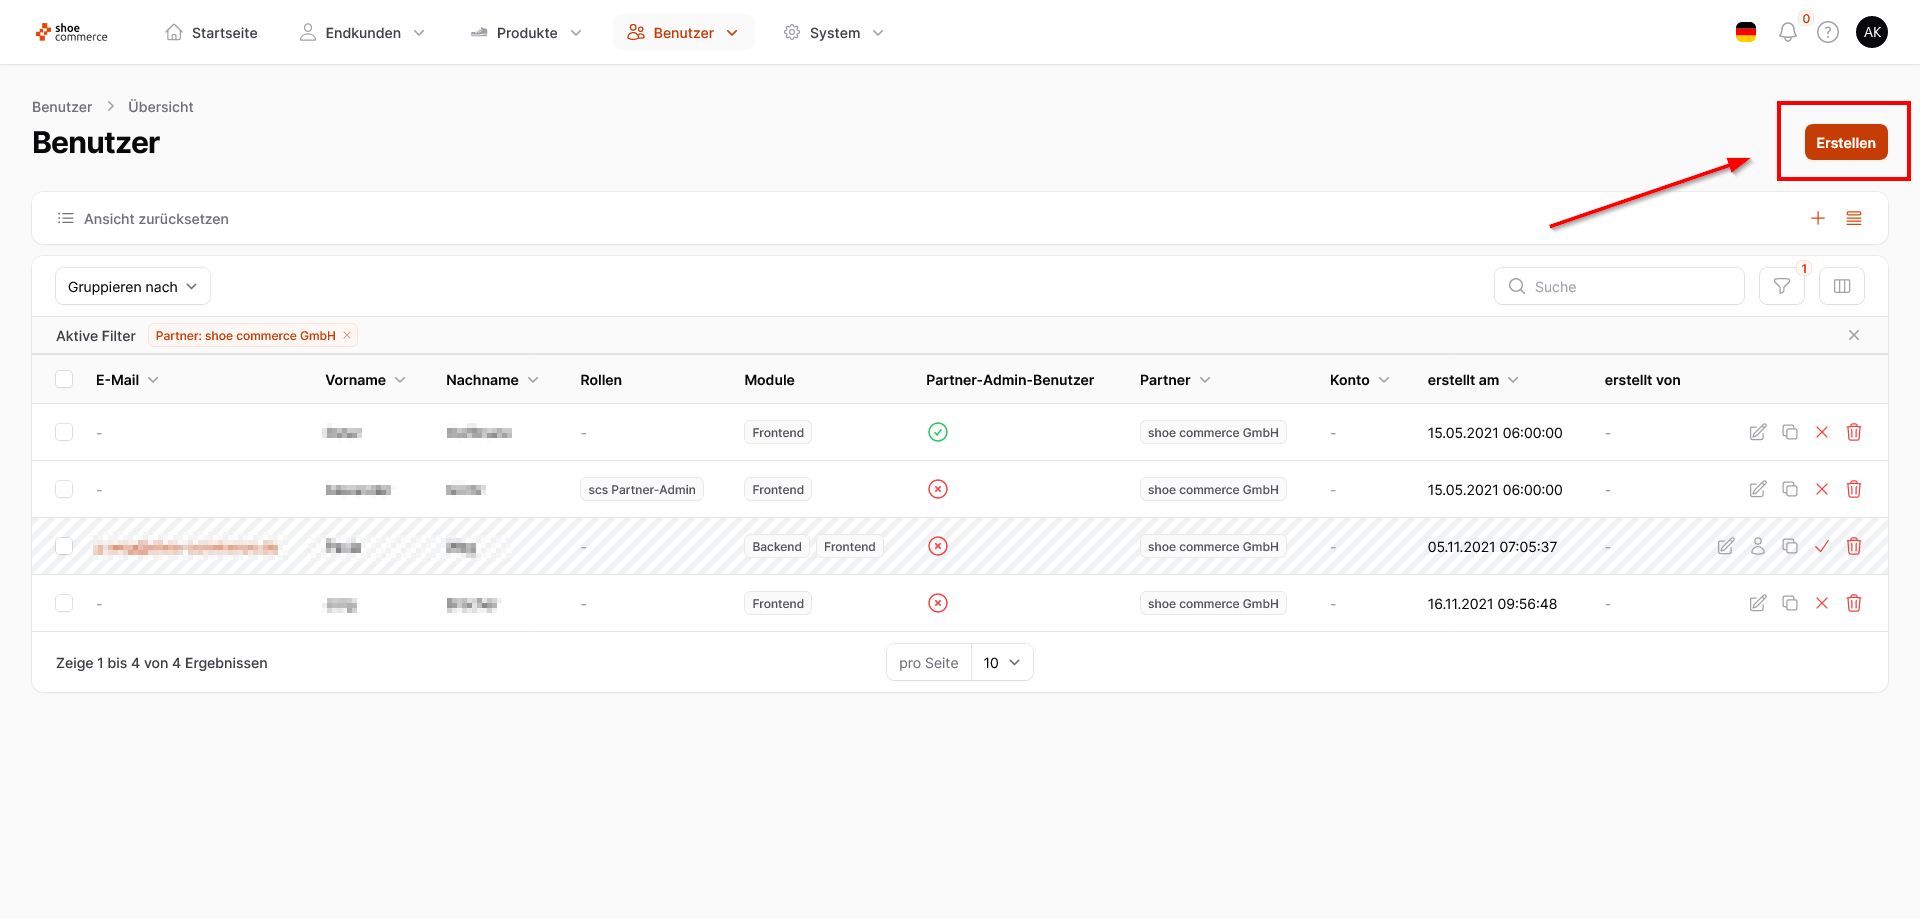Click the notification bell icon
1920x919 pixels.
point(1787,33)
